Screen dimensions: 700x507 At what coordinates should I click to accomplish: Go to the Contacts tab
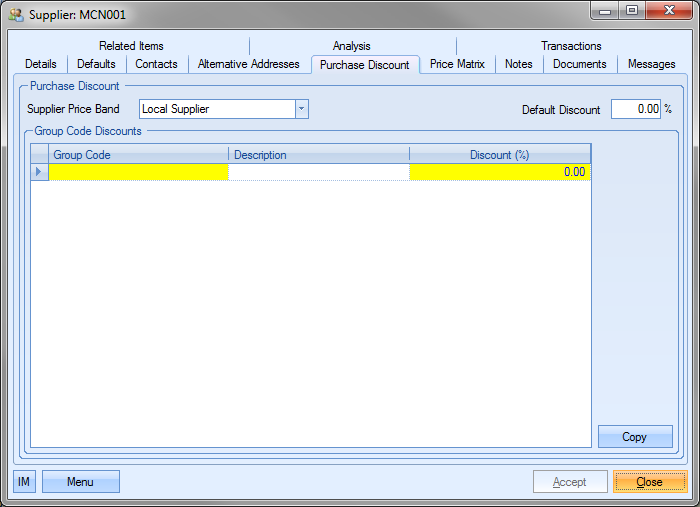pos(156,64)
